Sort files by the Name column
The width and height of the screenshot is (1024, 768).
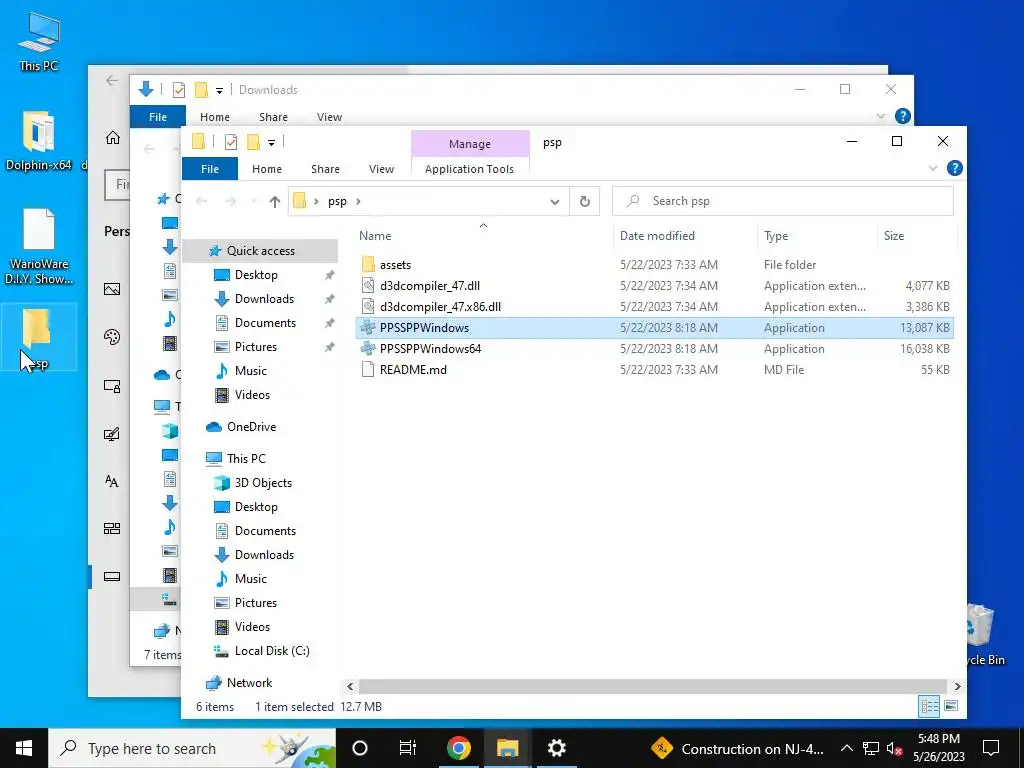pos(375,236)
